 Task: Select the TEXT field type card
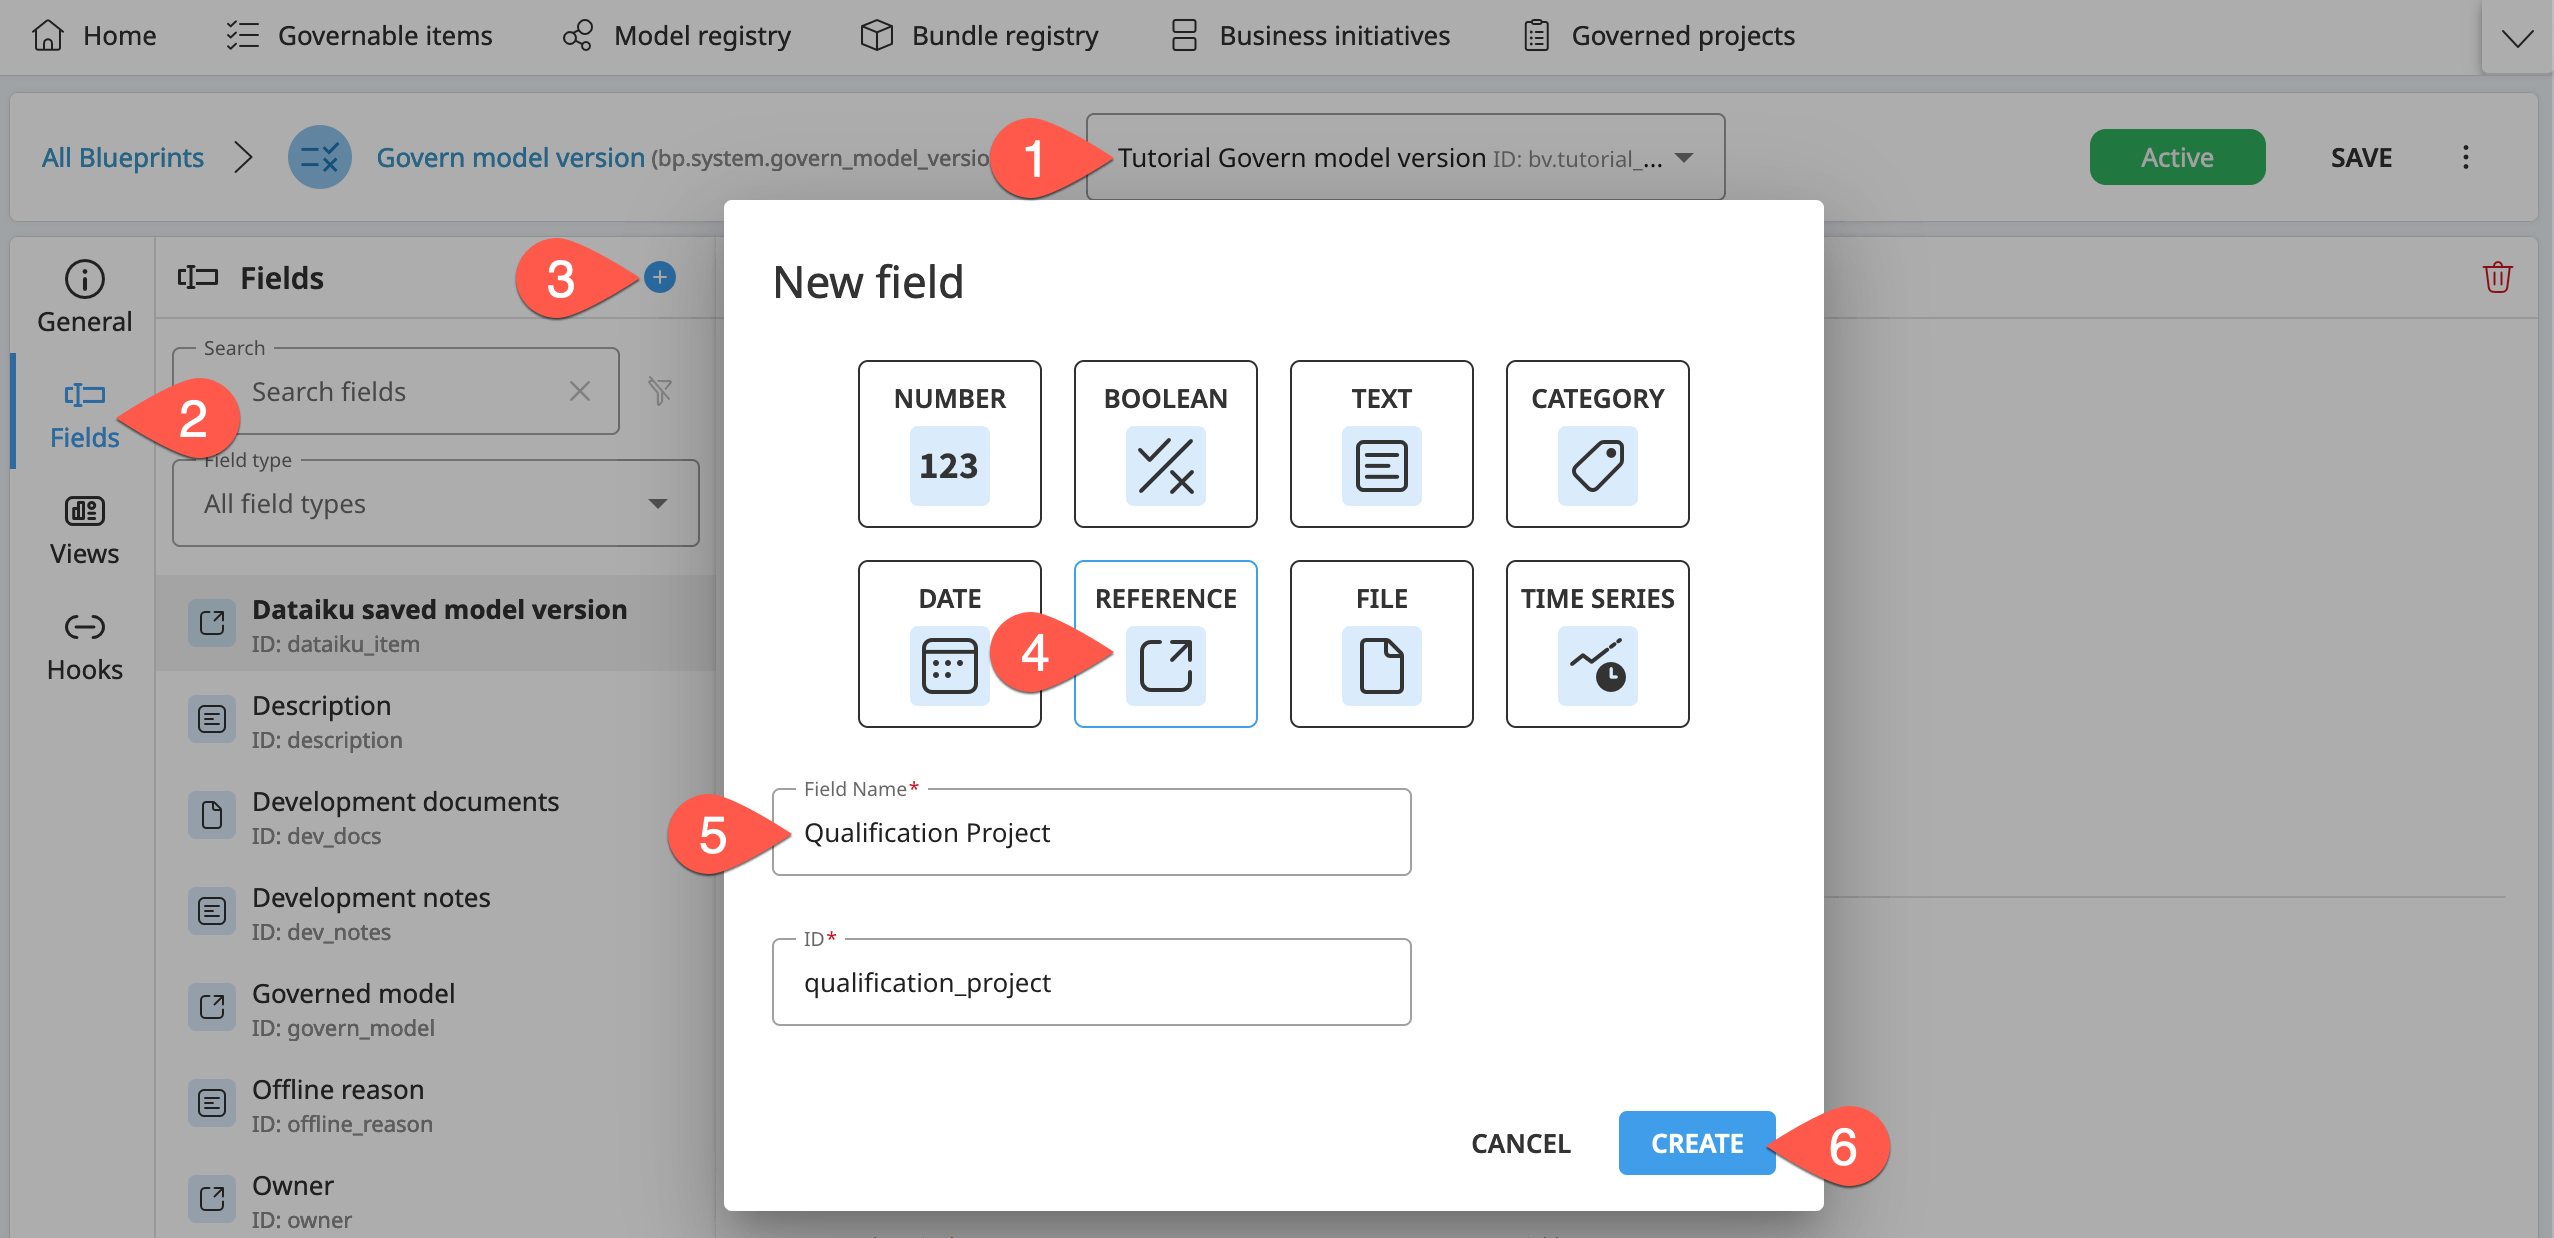click(1381, 444)
